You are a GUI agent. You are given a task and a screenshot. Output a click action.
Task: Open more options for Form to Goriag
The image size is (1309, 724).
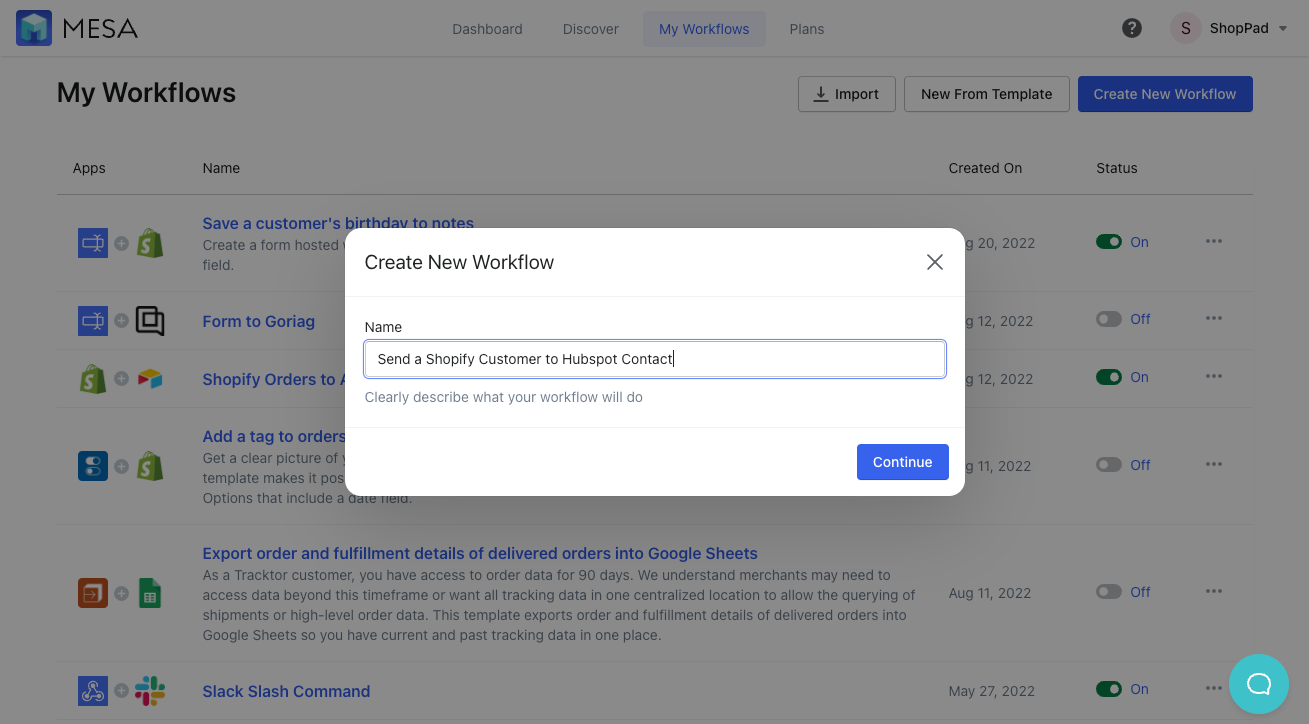[1214, 319]
